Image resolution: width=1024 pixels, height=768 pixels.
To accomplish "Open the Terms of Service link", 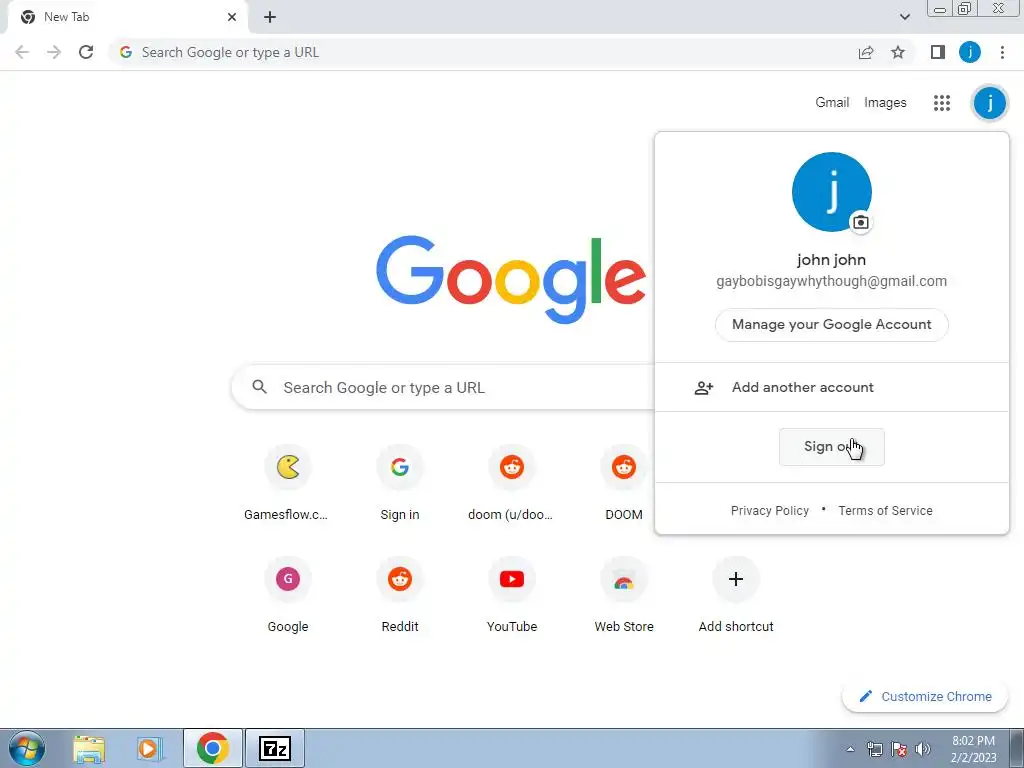I will click(885, 511).
